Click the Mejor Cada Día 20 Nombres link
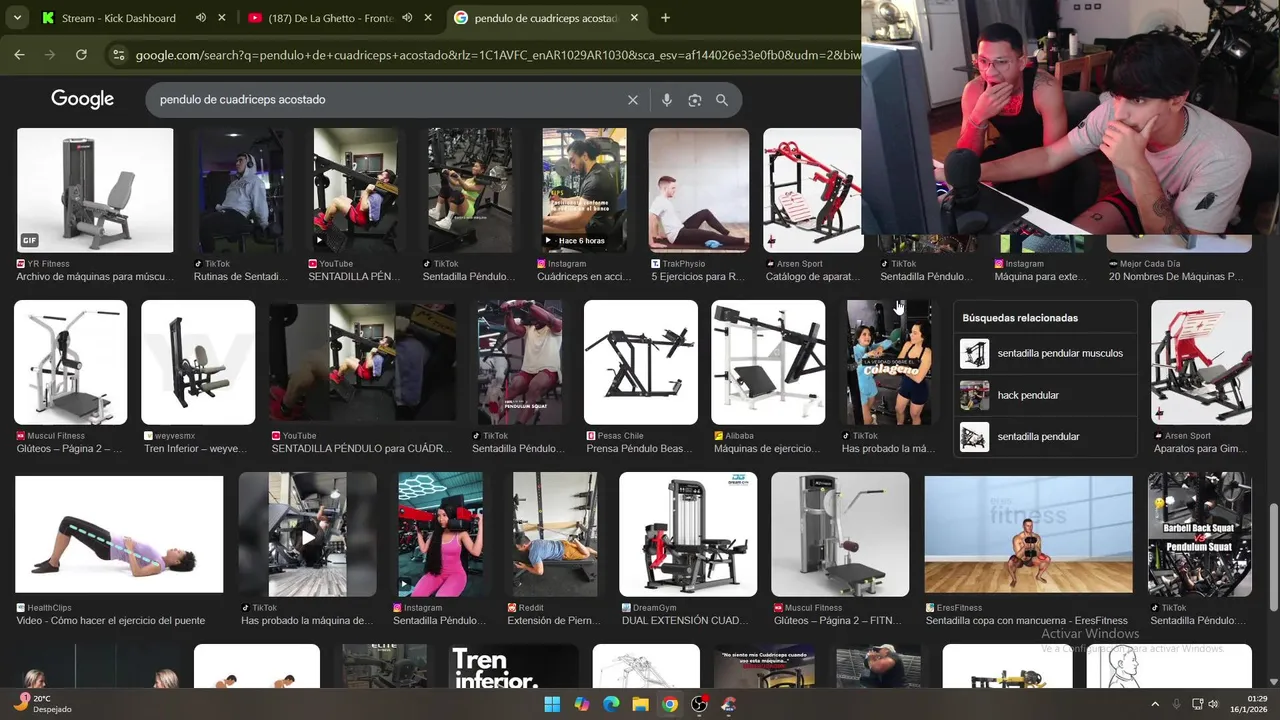Image resolution: width=1280 pixels, height=720 pixels. 1177,276
